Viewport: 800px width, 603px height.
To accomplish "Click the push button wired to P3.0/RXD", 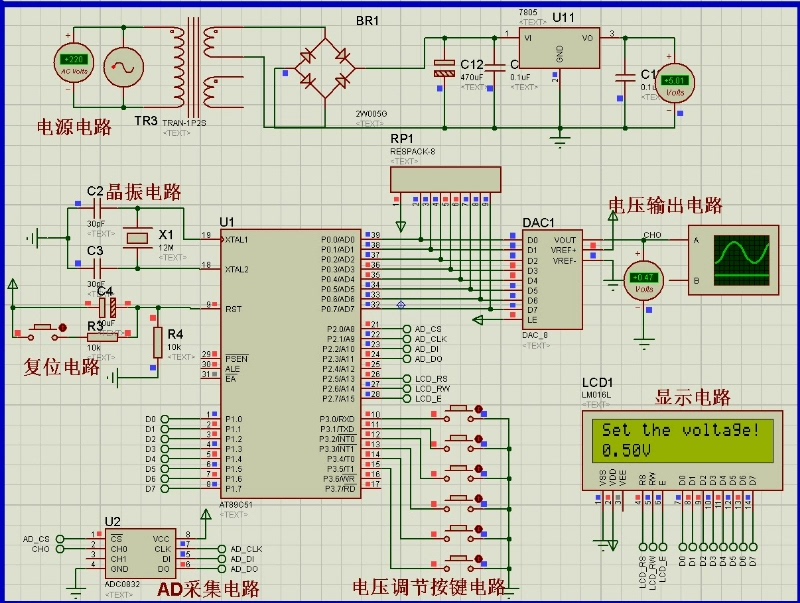I will [462, 413].
